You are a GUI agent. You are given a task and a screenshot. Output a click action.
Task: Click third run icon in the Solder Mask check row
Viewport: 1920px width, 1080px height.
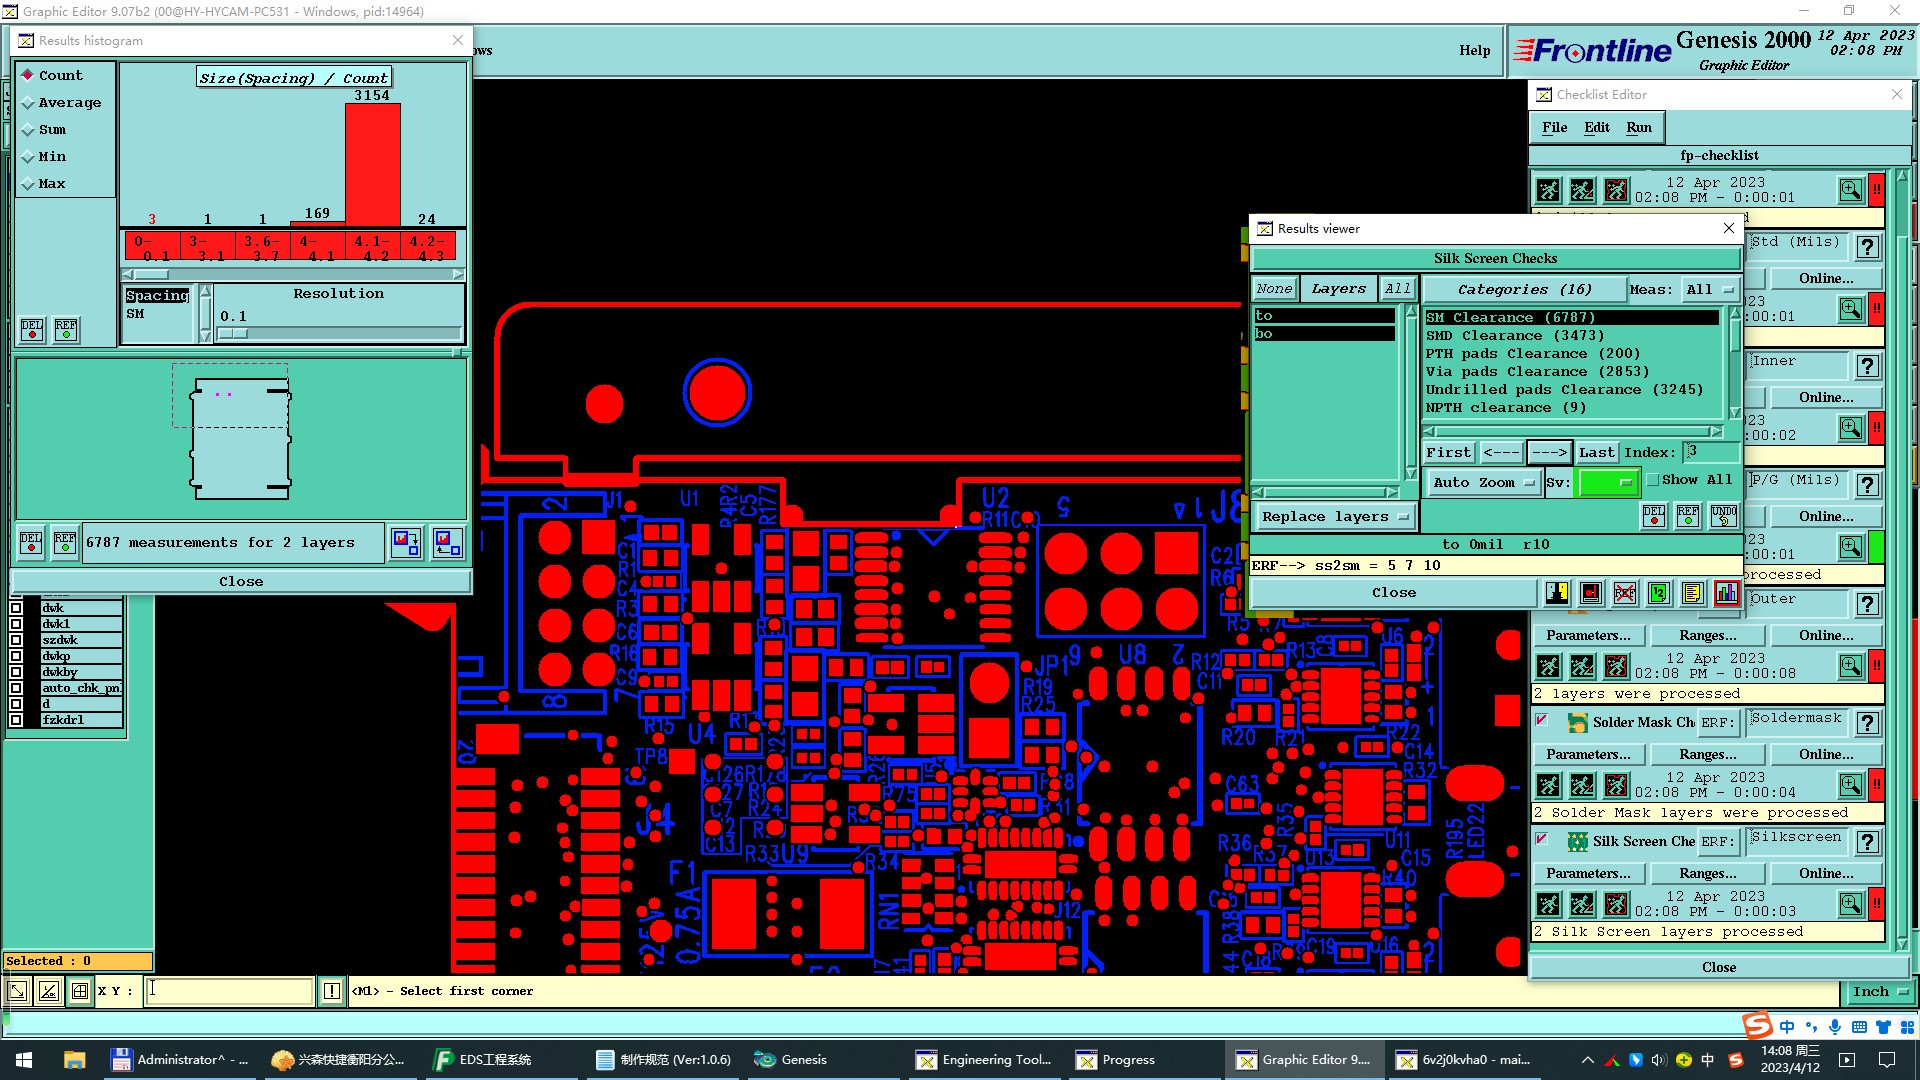(x=1616, y=785)
